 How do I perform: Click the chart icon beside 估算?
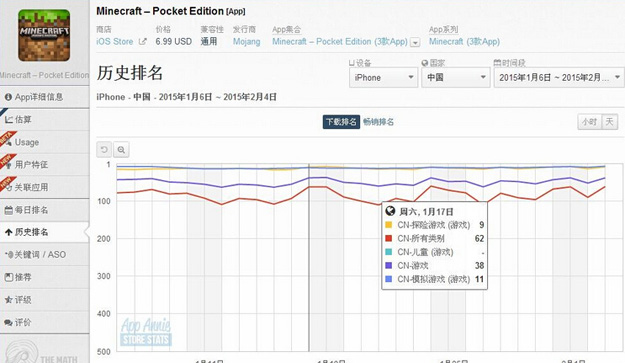pyautogui.click(x=8, y=120)
